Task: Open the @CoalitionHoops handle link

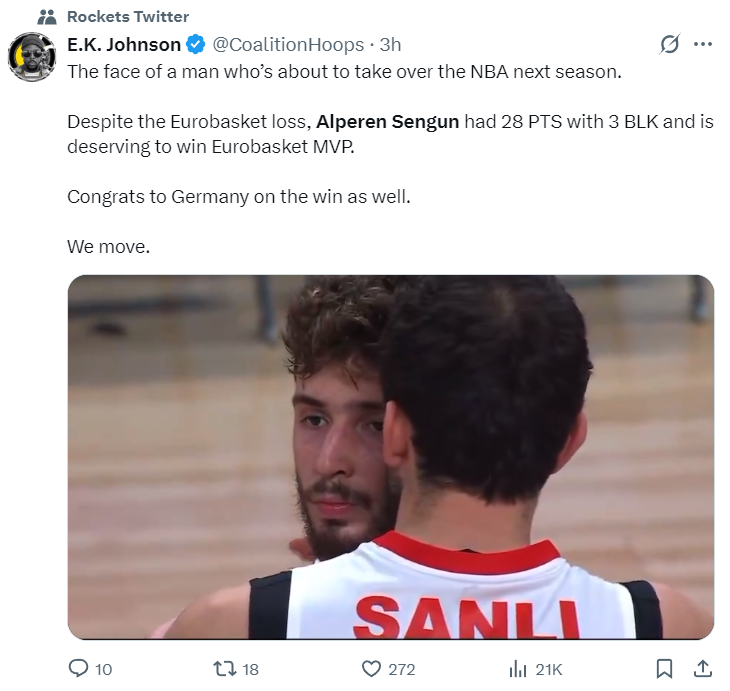Action: tap(288, 45)
